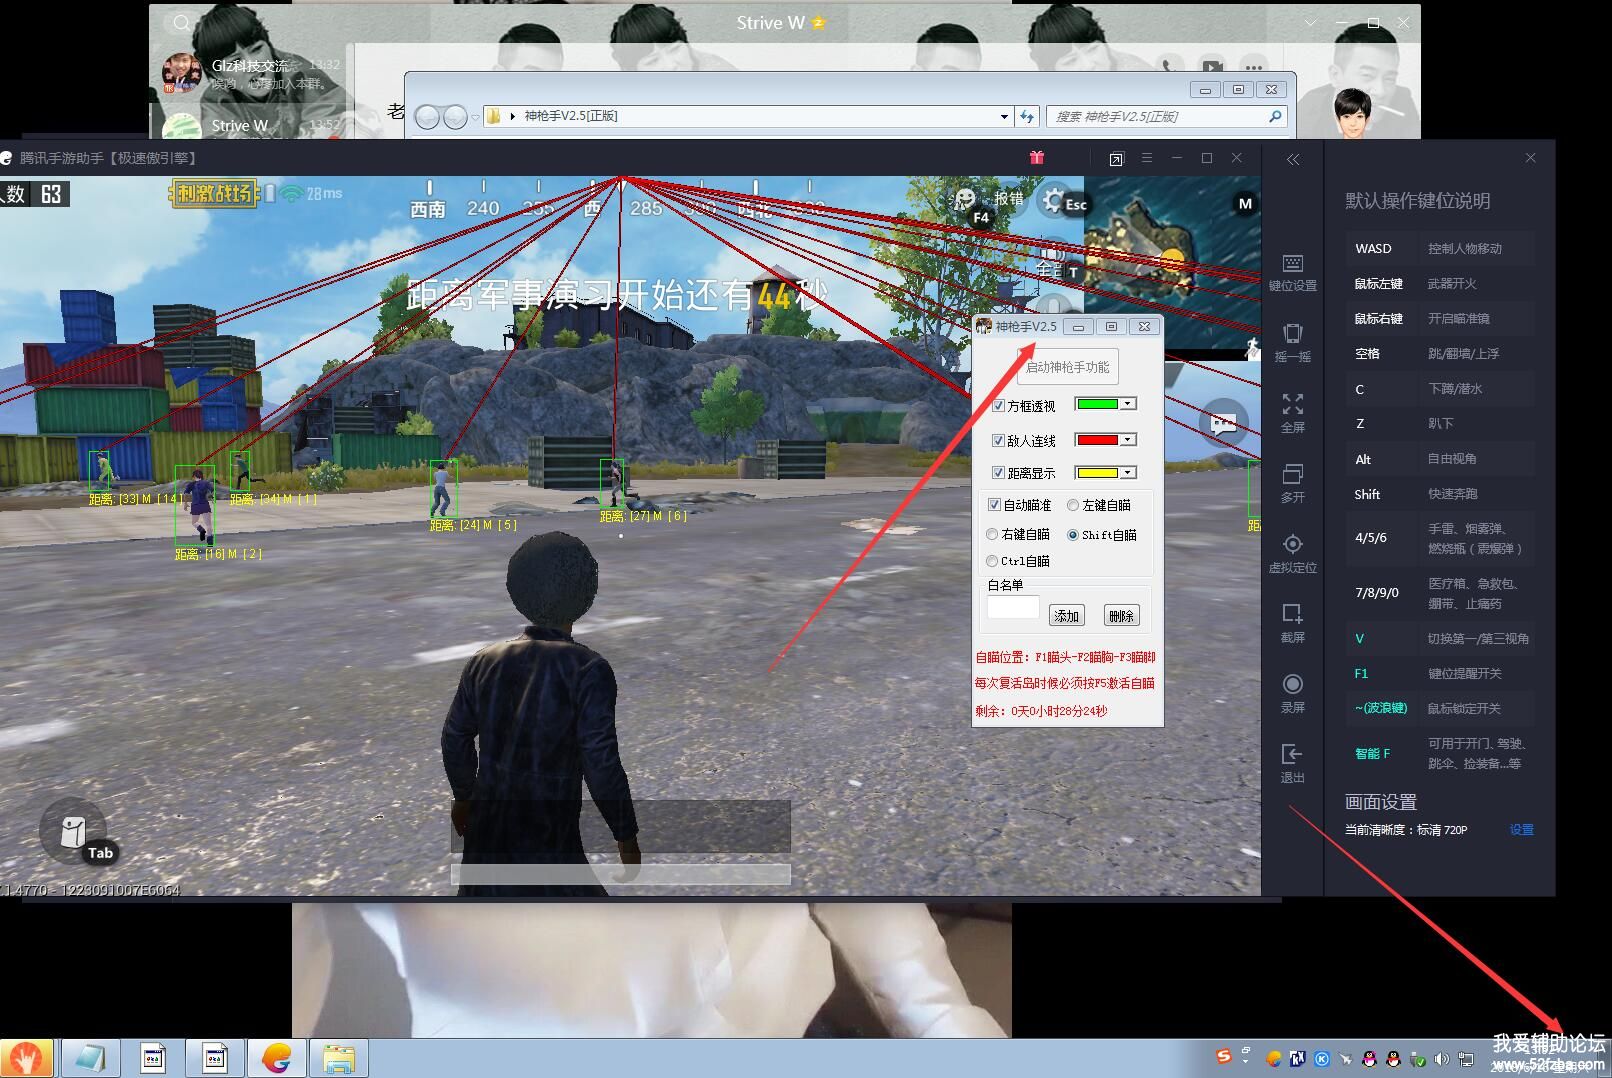Click the 设置 resolution settings link
Screen dimensions: 1612x1078
click(1521, 830)
